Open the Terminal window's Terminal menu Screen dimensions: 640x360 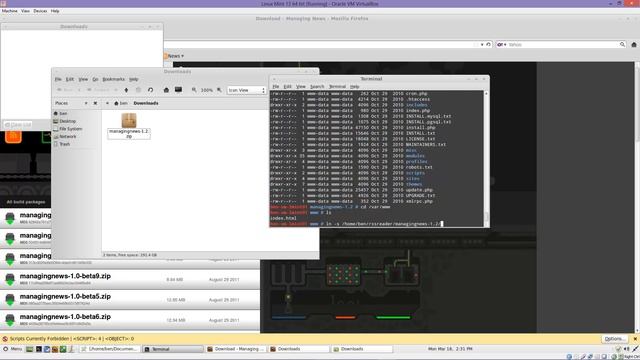tap(337, 87)
